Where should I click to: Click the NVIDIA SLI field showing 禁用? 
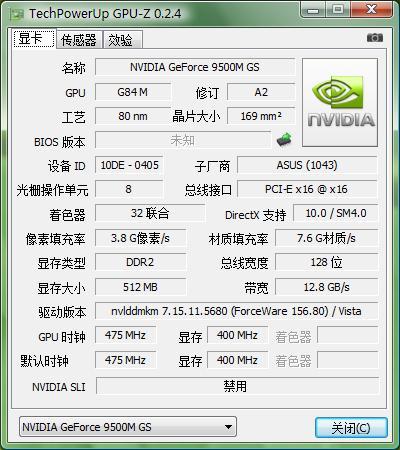(x=237, y=386)
